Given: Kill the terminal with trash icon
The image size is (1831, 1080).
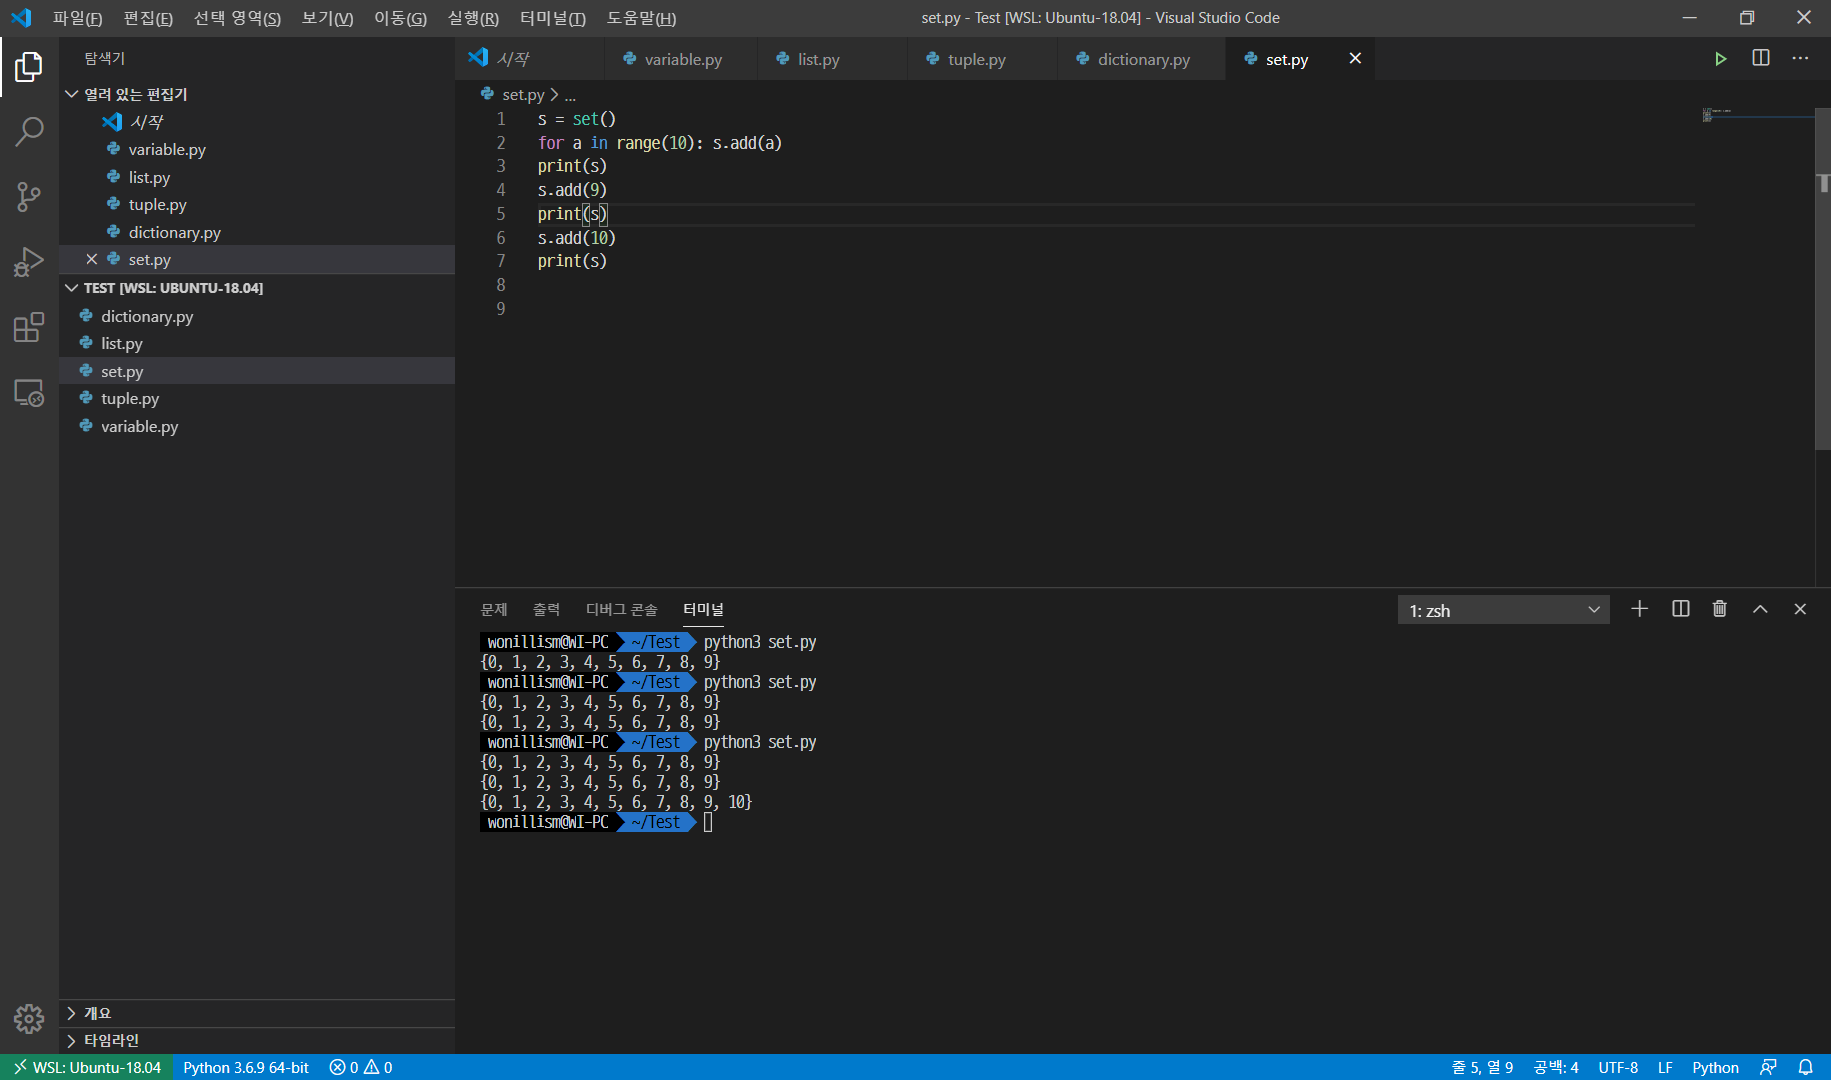Looking at the screenshot, I should point(1720,608).
